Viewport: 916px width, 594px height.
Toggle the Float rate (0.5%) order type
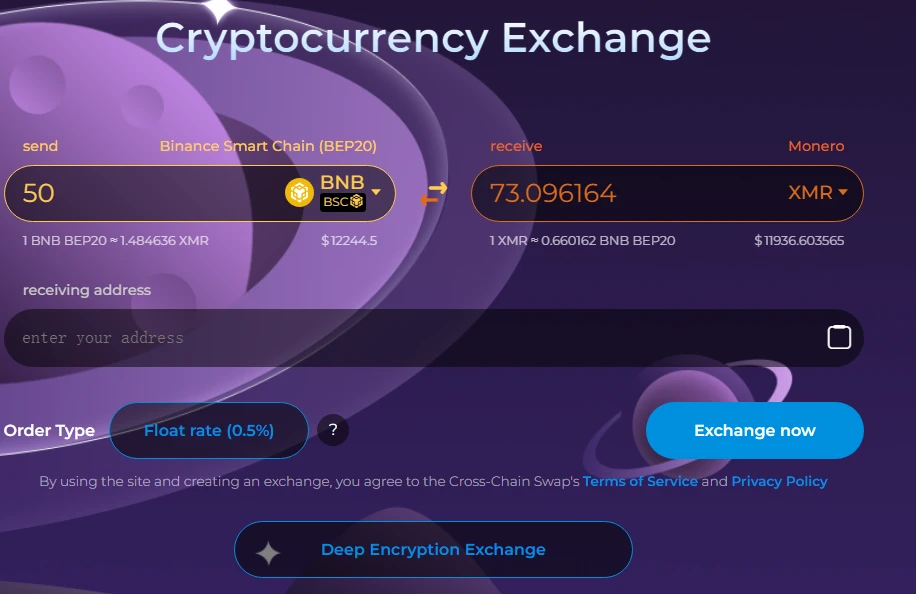209,430
